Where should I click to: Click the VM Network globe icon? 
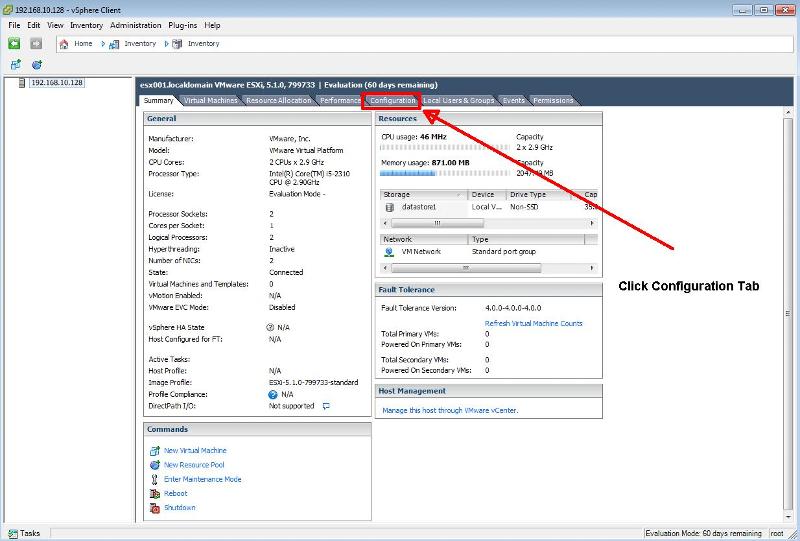pos(389,252)
